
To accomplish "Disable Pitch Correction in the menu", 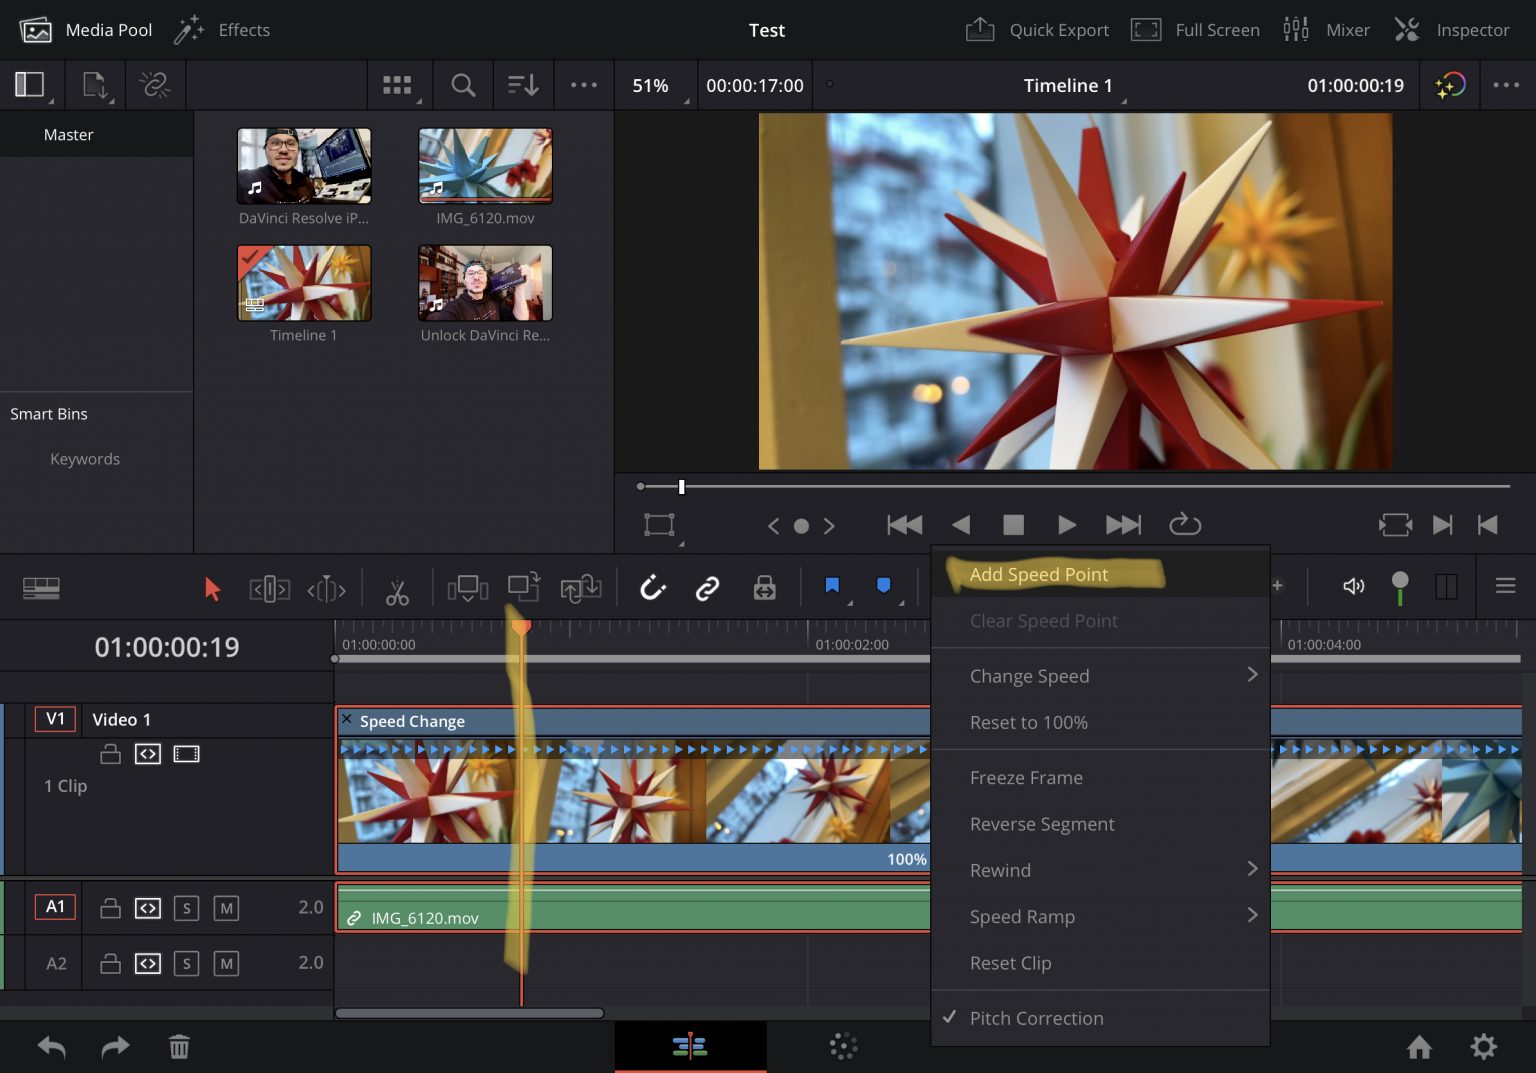I will coord(1036,1018).
